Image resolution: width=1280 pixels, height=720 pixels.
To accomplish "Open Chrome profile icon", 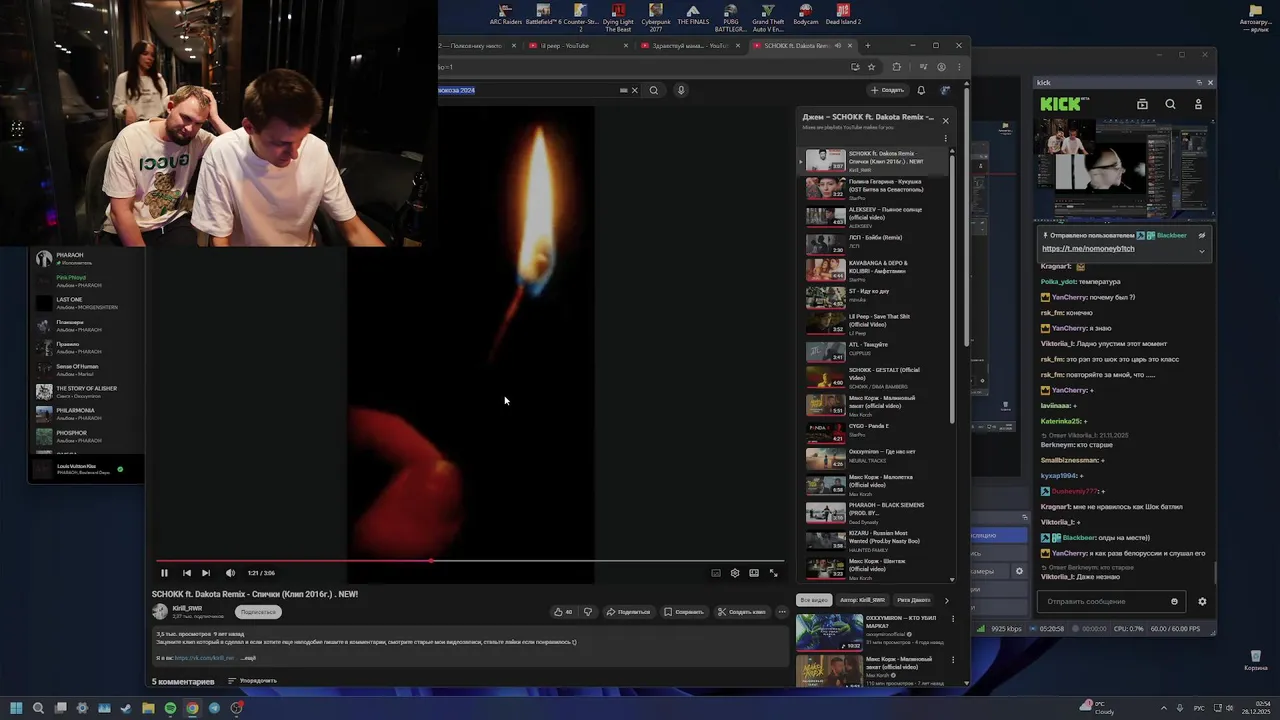I will pos(941,67).
